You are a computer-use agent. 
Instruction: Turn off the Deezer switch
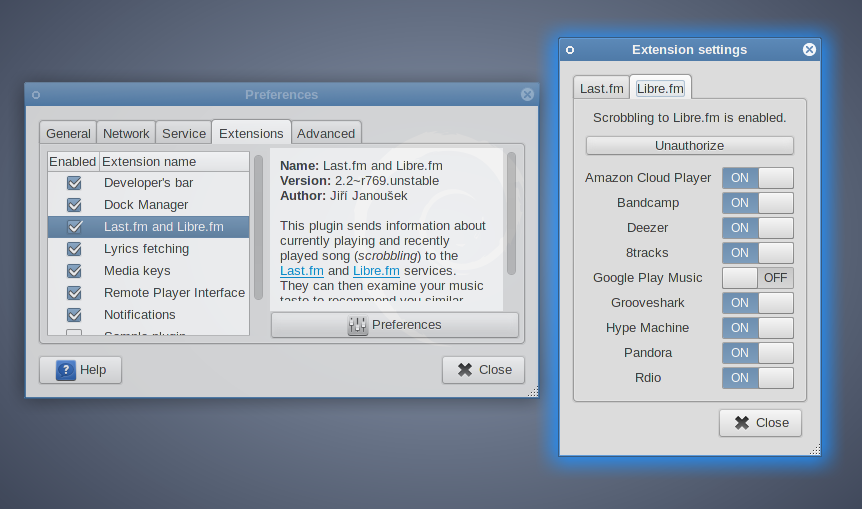pos(758,228)
